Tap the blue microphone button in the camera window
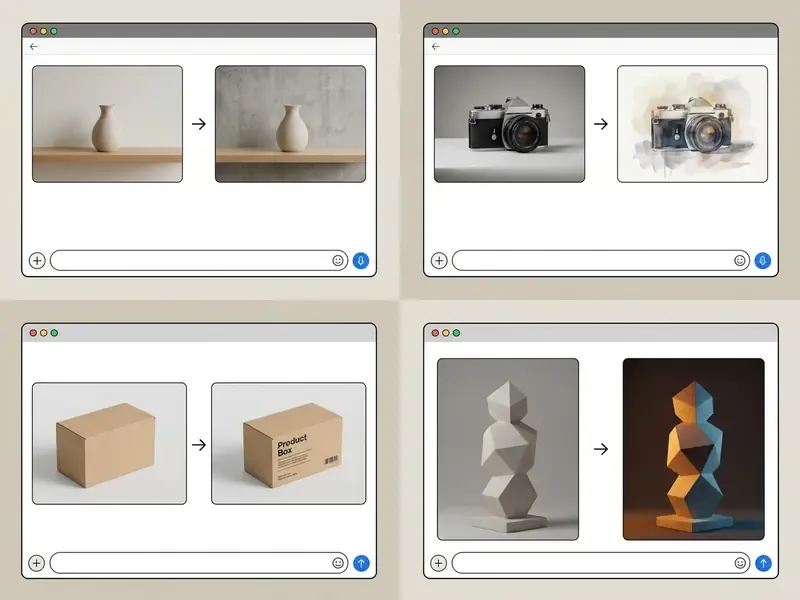This screenshot has width=800, height=600. [x=763, y=261]
